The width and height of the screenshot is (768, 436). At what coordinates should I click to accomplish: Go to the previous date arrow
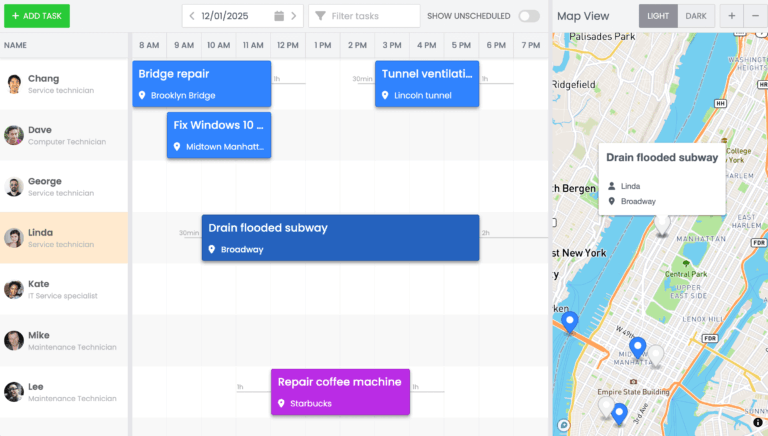(192, 16)
